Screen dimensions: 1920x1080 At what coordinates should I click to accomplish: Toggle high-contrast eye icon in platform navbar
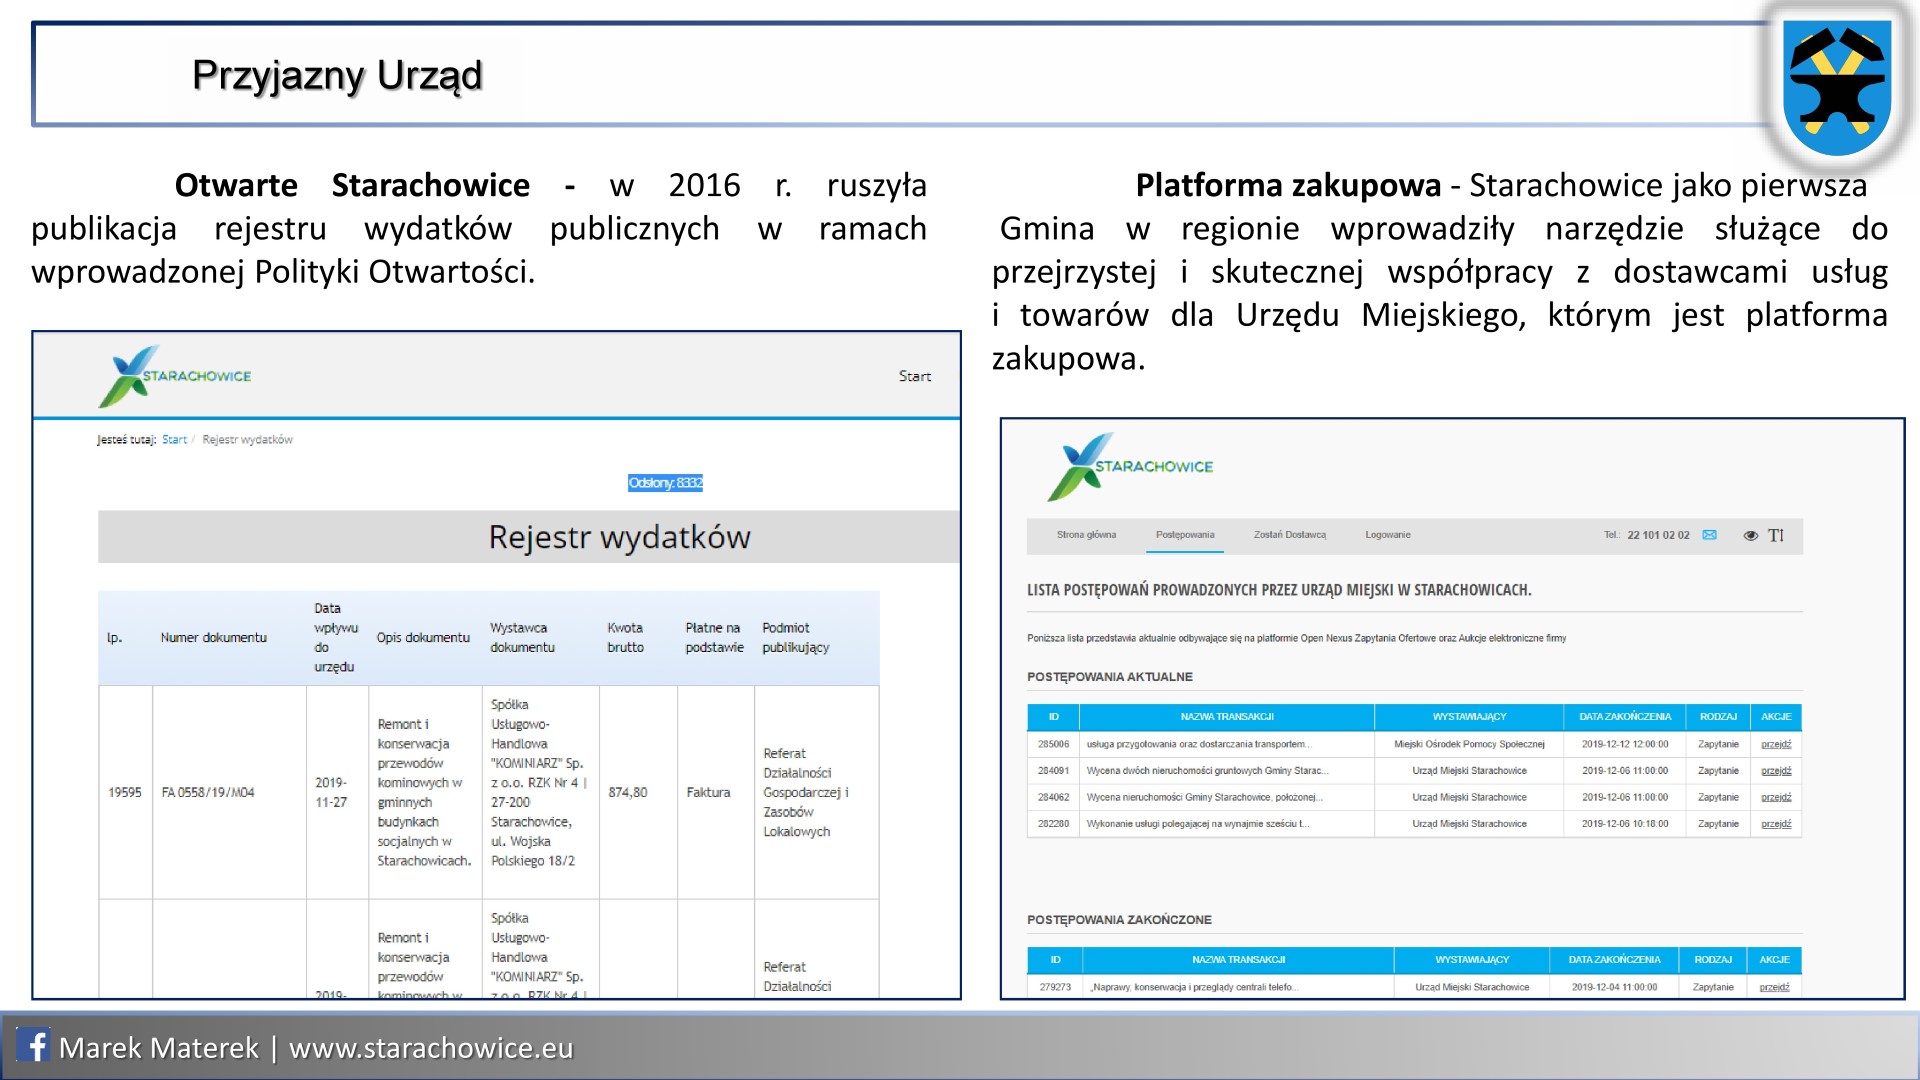click(1750, 535)
